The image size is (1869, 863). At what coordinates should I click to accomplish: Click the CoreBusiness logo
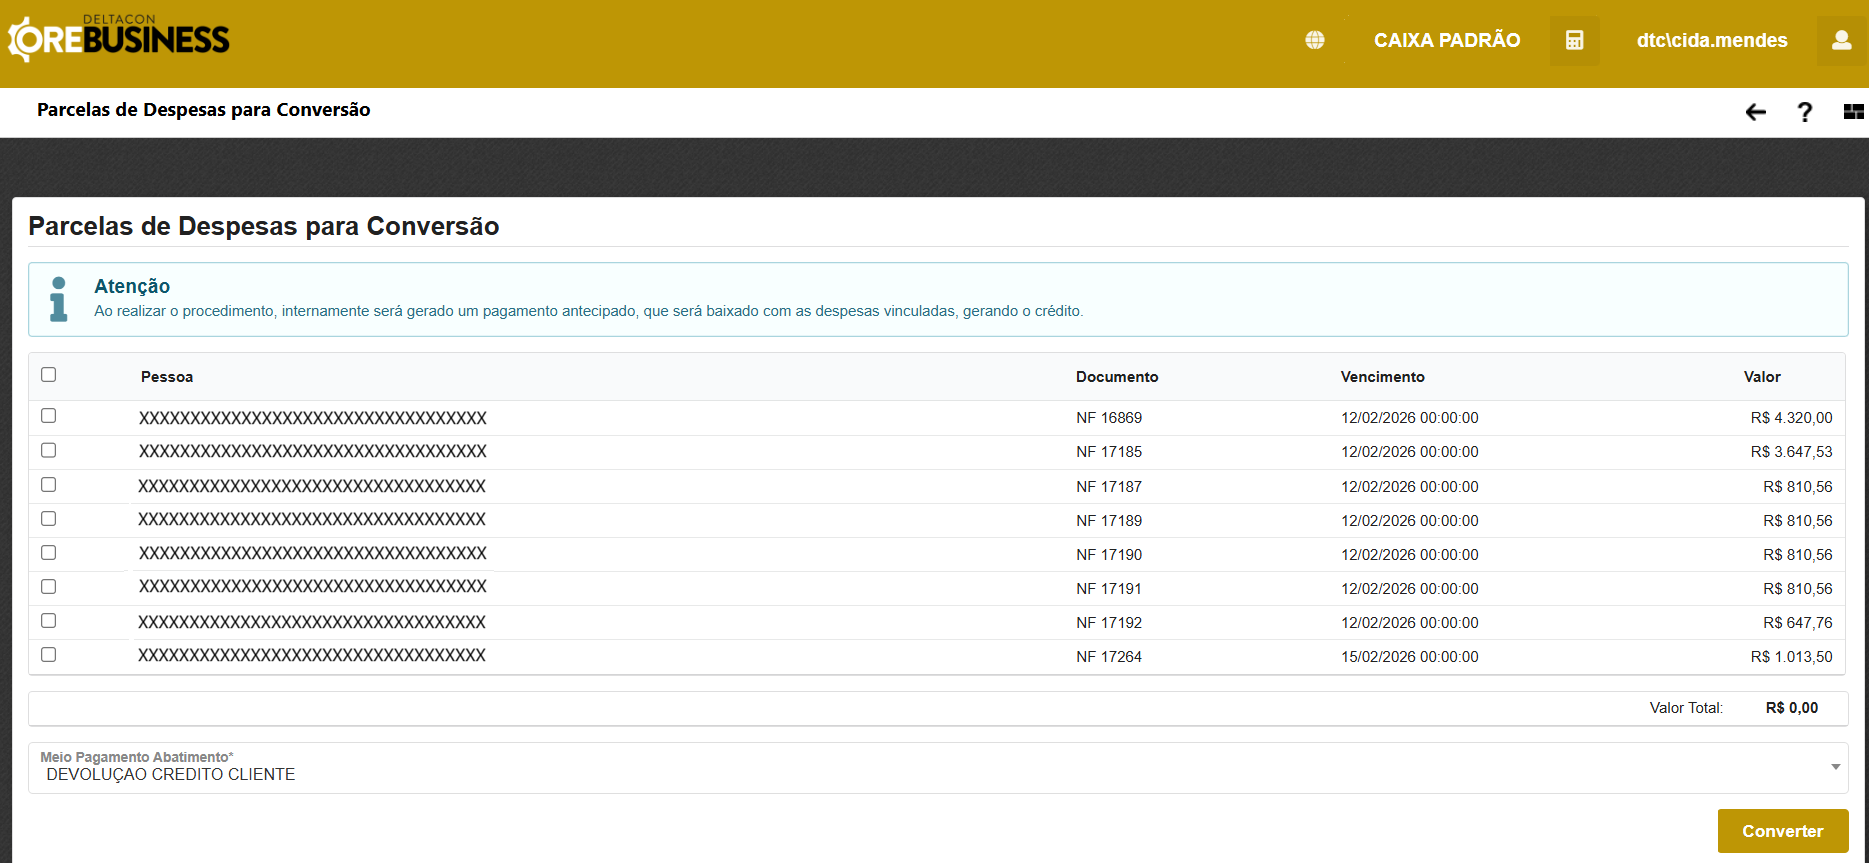click(x=119, y=40)
